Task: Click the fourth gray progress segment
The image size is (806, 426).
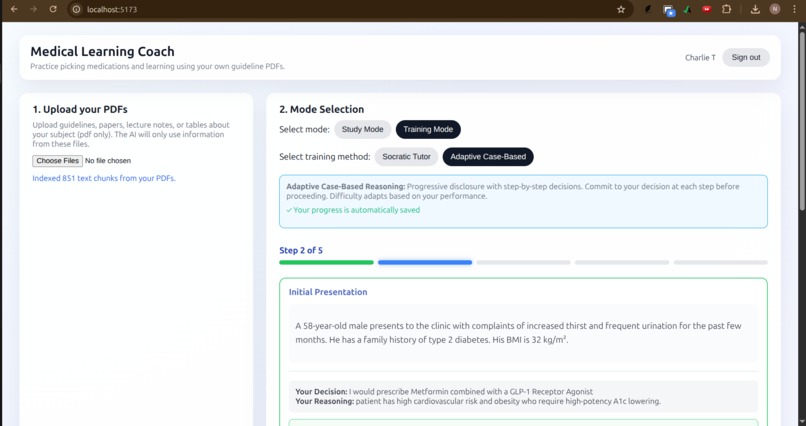Action: 622,263
